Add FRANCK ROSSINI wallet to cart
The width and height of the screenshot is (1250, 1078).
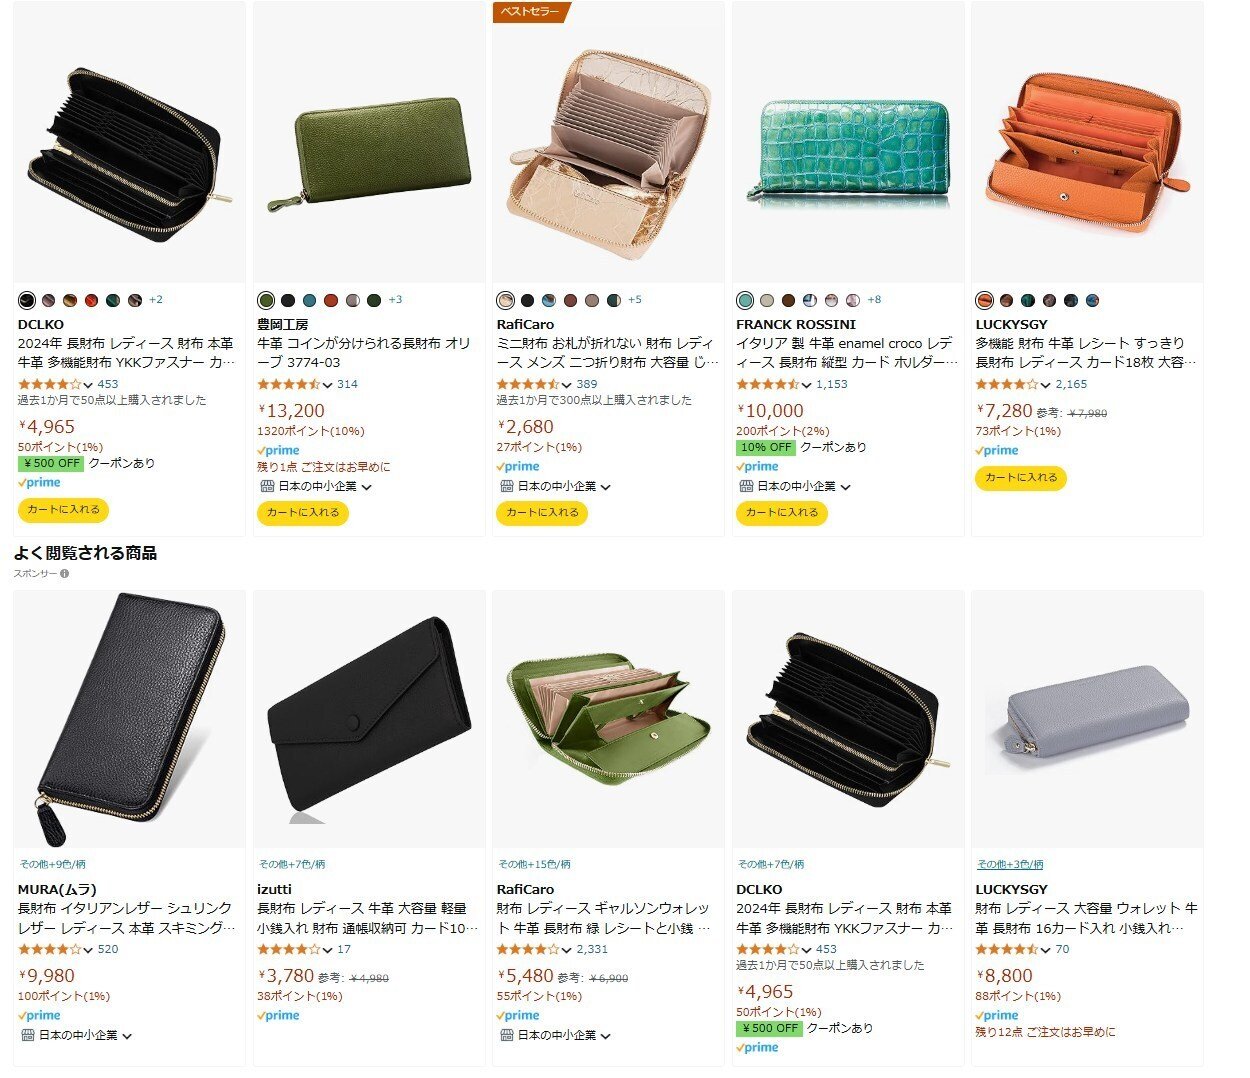tap(782, 513)
